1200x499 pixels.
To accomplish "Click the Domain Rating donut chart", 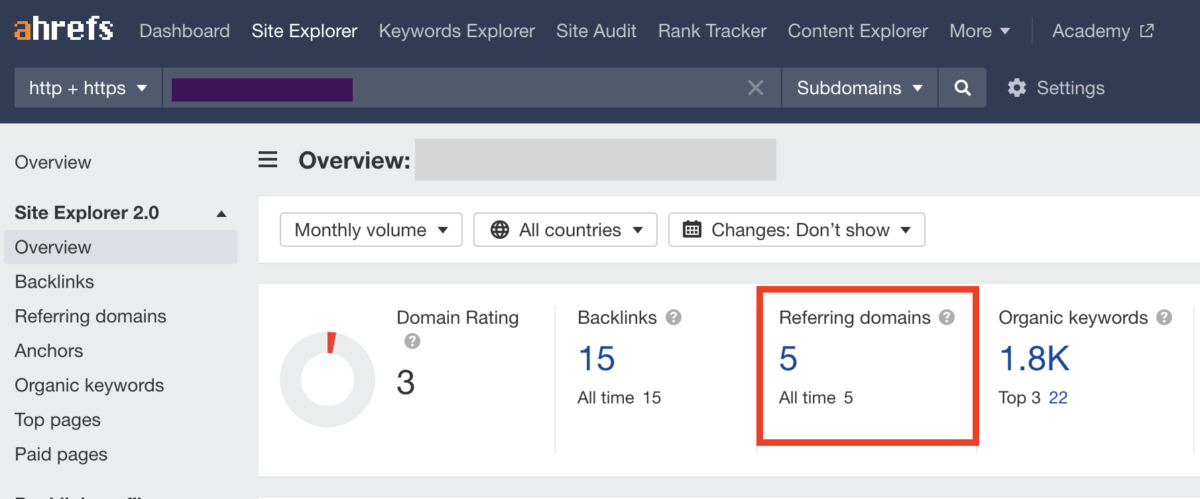I will pyautogui.click(x=327, y=380).
